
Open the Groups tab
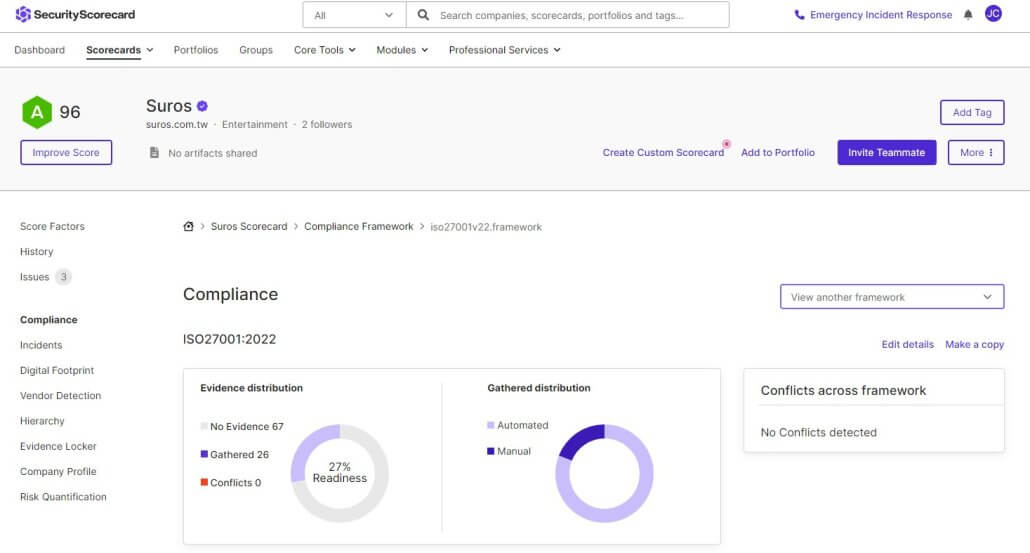(x=256, y=50)
